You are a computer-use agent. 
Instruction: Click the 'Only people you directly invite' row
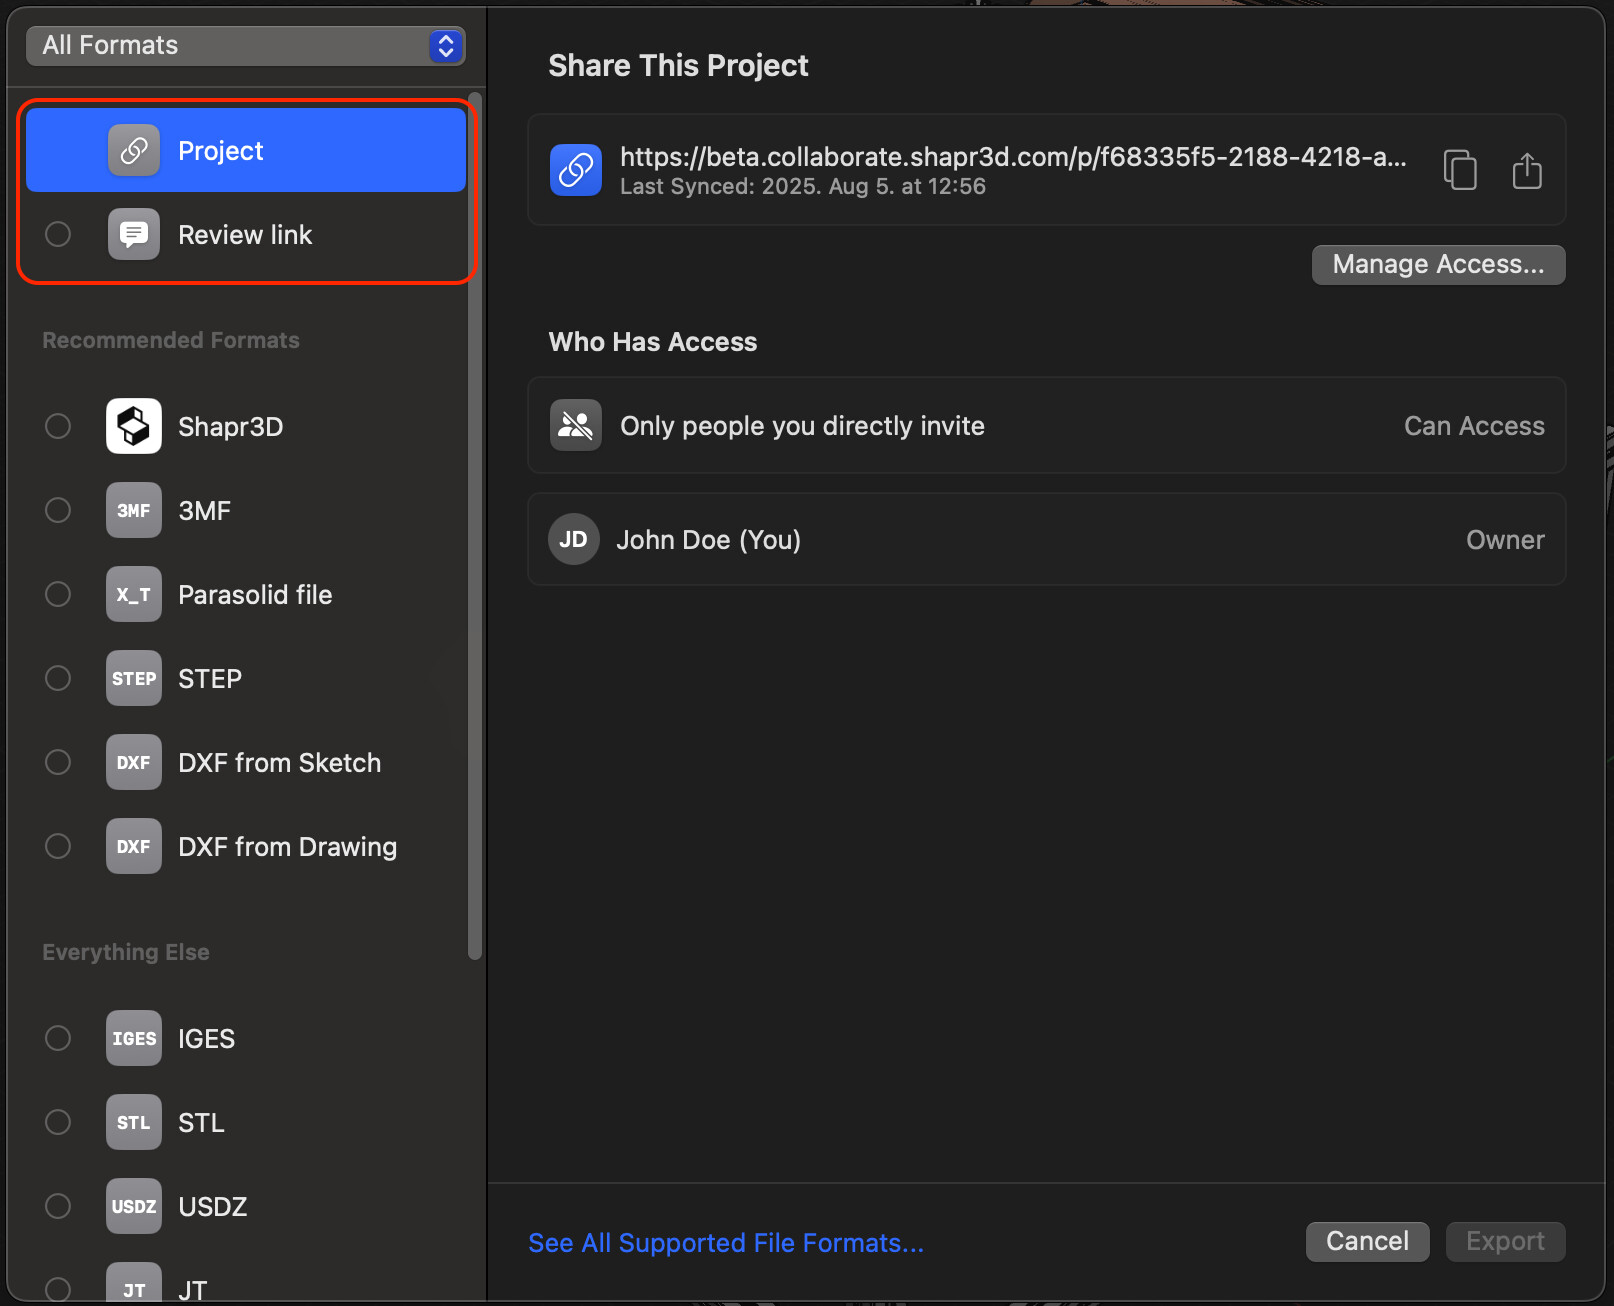1046,425
